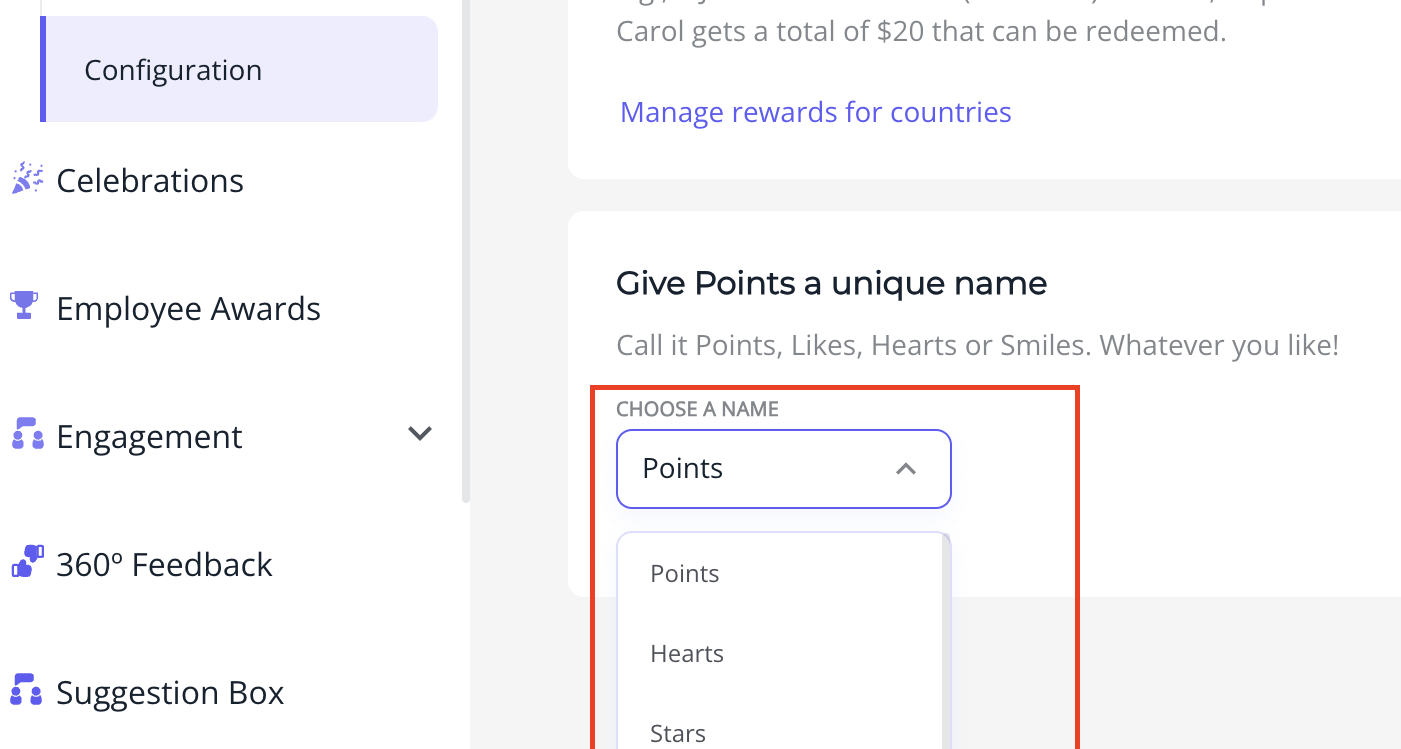
Task: Go to the Celebrations section label
Action: pyautogui.click(x=150, y=181)
